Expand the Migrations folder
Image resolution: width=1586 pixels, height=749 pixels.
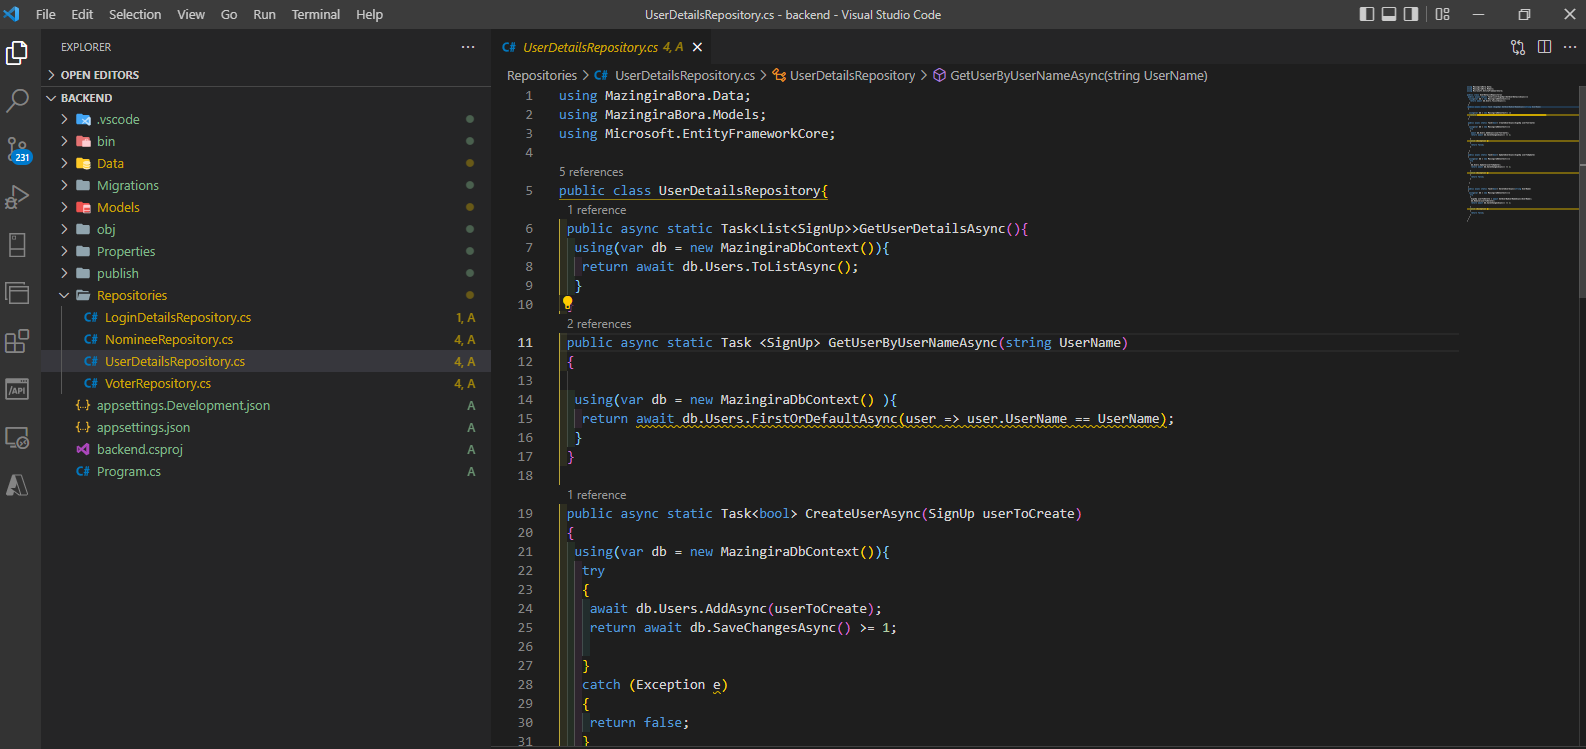(127, 185)
